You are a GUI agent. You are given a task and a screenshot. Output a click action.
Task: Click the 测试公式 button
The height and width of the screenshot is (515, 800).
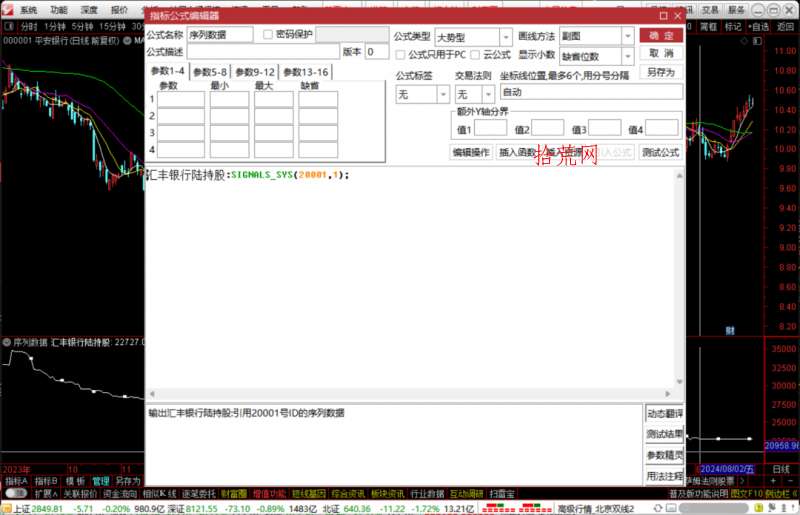click(660, 152)
